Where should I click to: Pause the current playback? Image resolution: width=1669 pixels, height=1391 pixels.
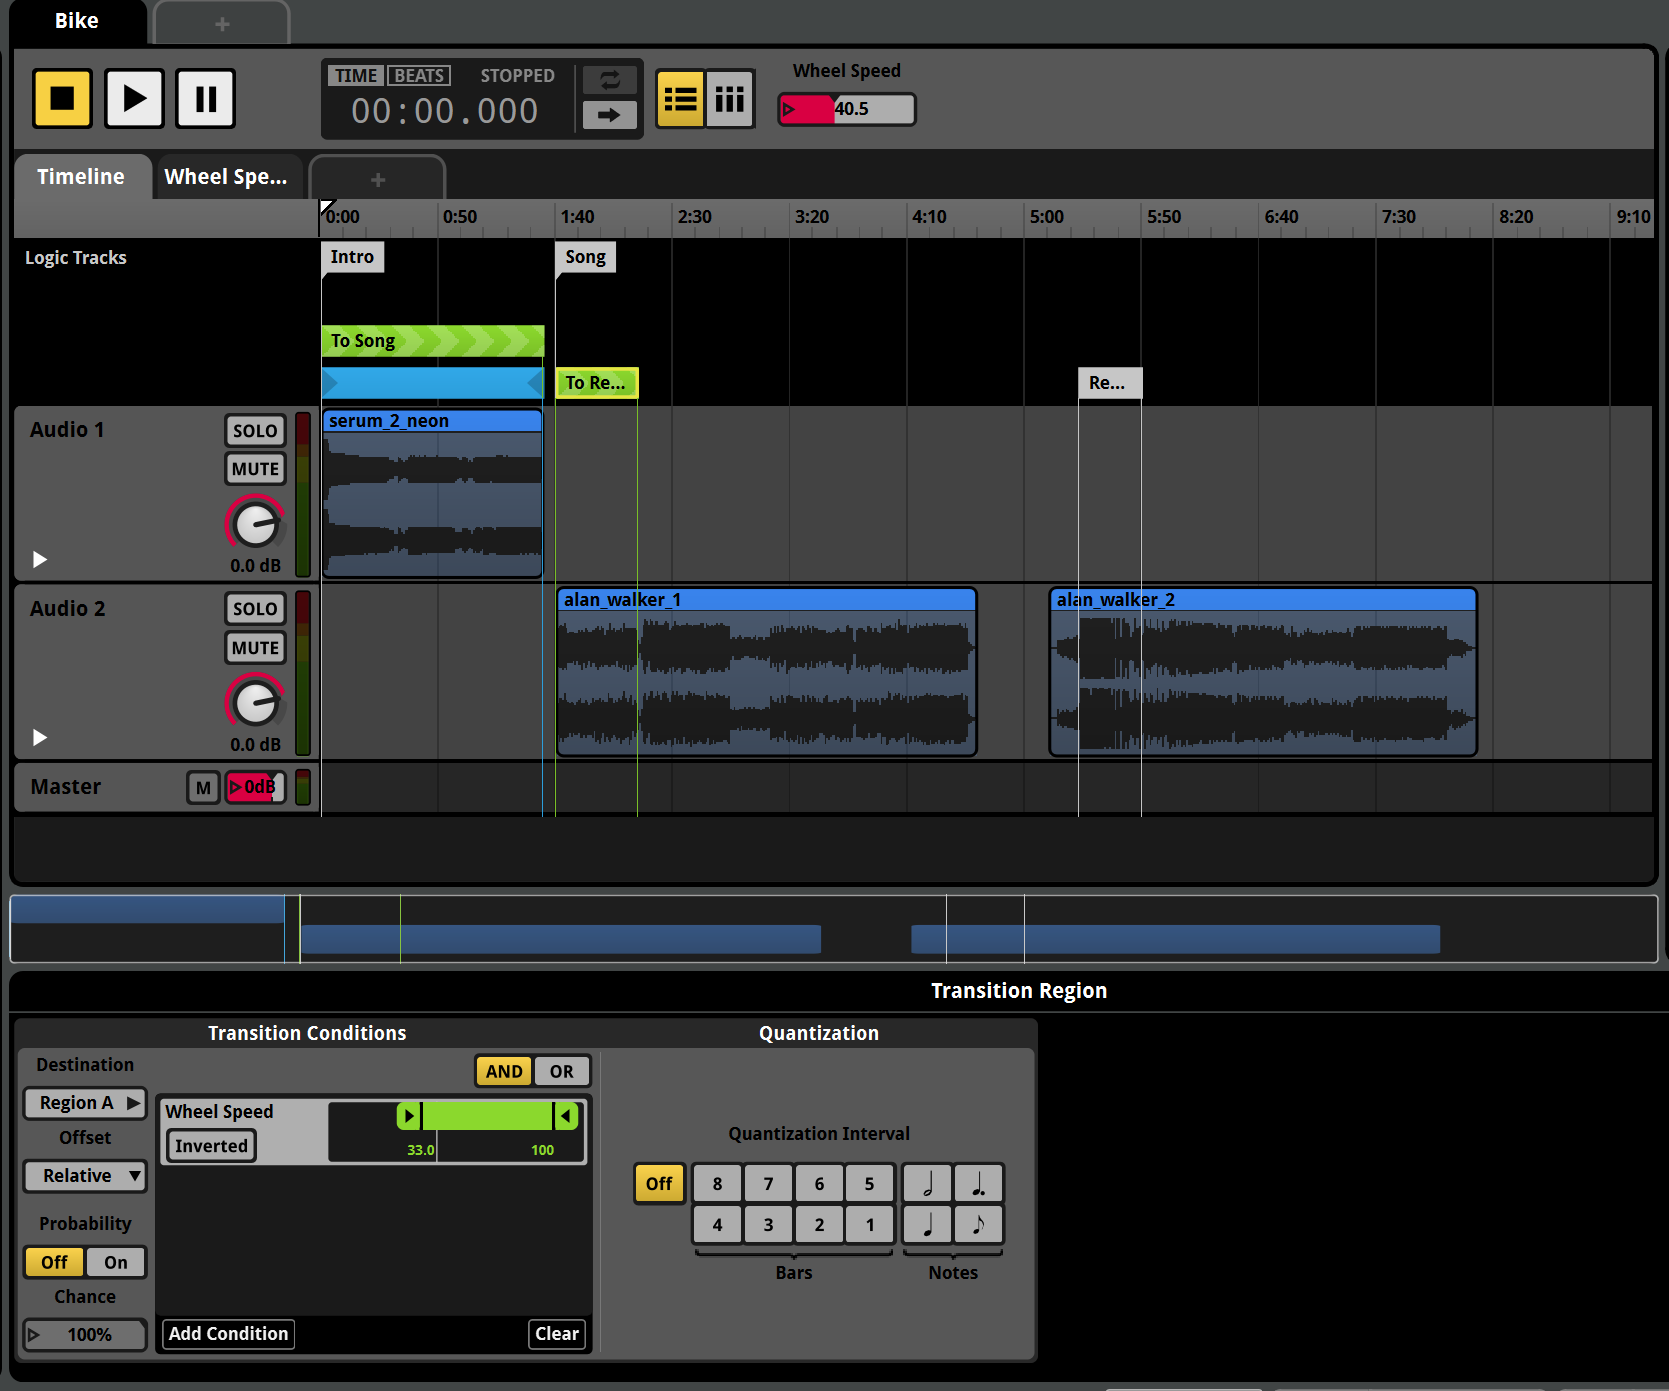pos(205,98)
